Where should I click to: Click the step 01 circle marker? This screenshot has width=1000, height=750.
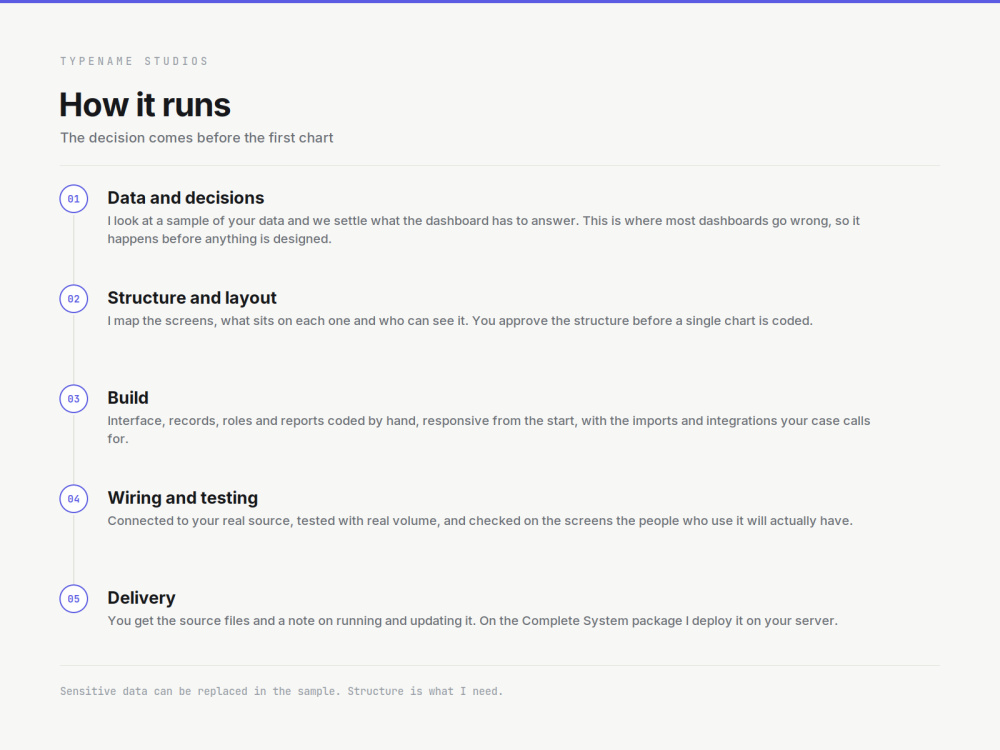tap(73, 199)
